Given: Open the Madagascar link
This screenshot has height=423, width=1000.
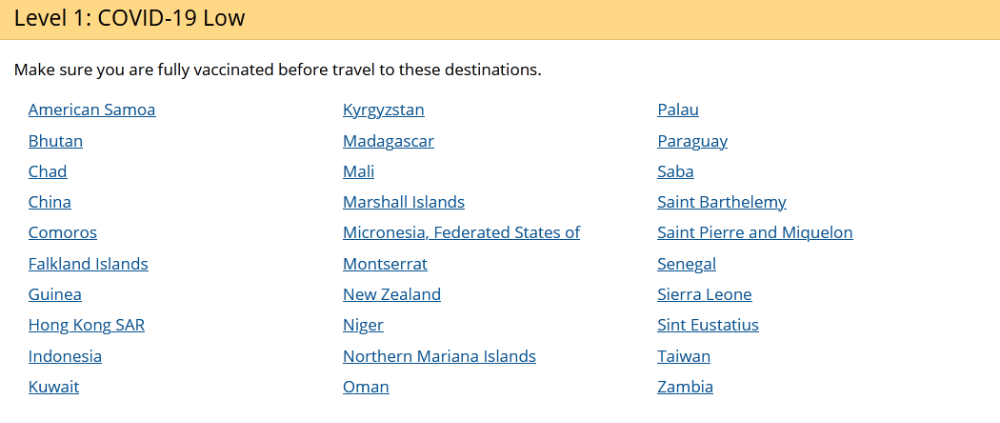Looking at the screenshot, I should click(388, 141).
